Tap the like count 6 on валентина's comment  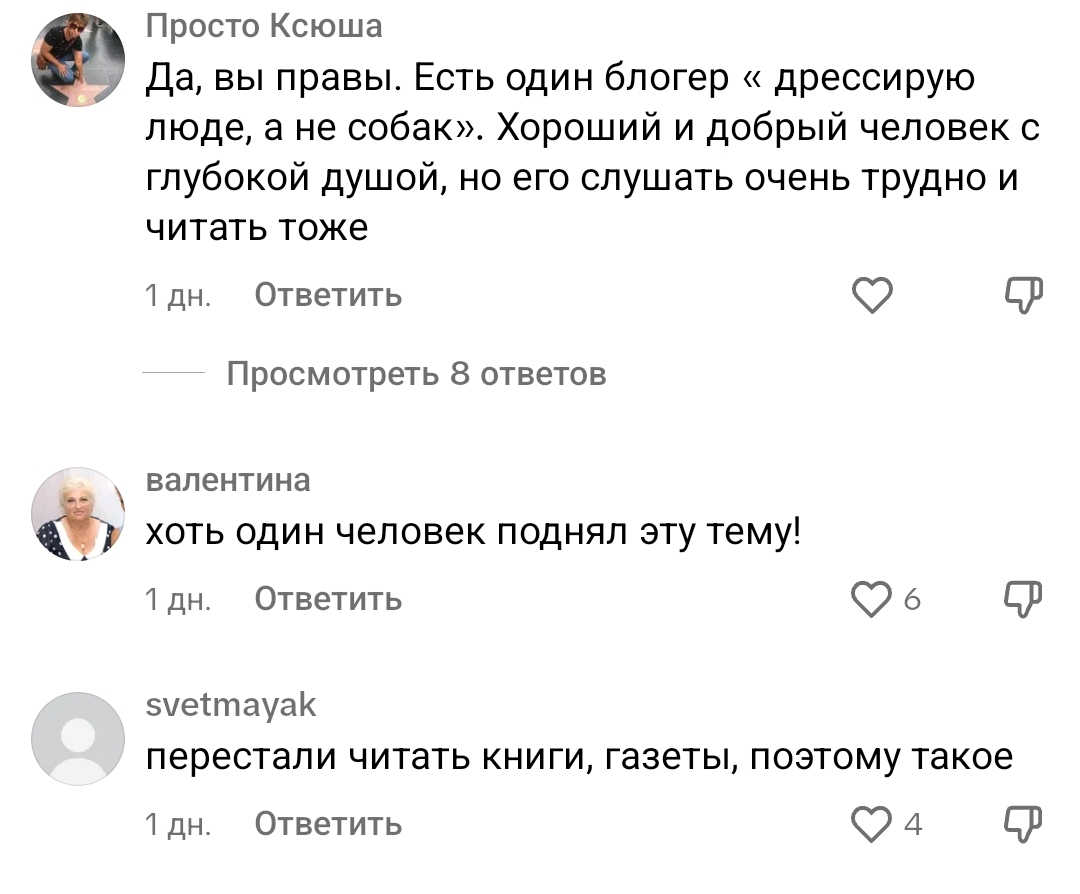(911, 599)
